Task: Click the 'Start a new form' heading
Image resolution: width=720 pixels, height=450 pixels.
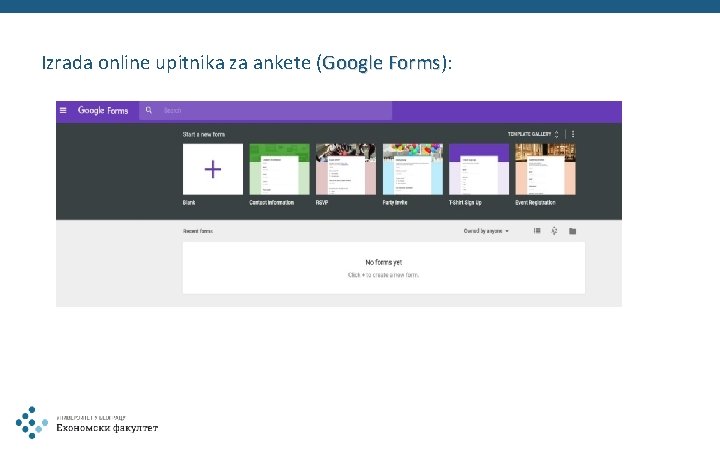Action: [204, 135]
